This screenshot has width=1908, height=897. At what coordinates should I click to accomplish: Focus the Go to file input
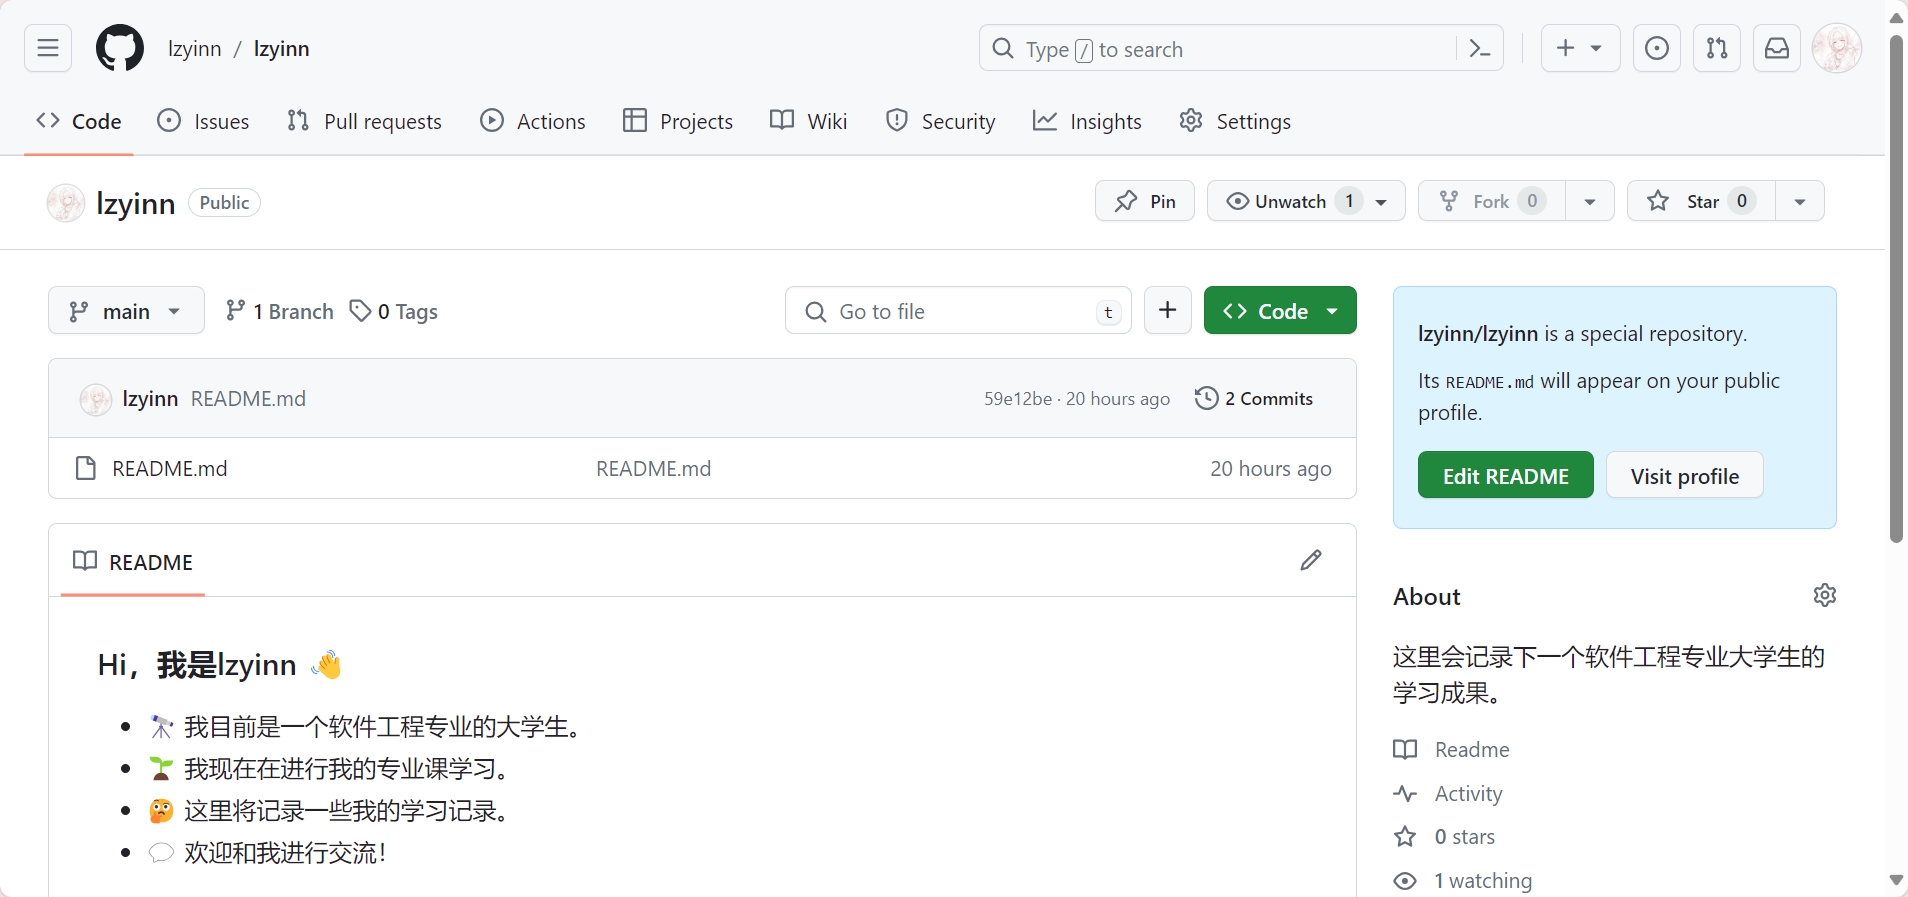pyautogui.click(x=958, y=311)
